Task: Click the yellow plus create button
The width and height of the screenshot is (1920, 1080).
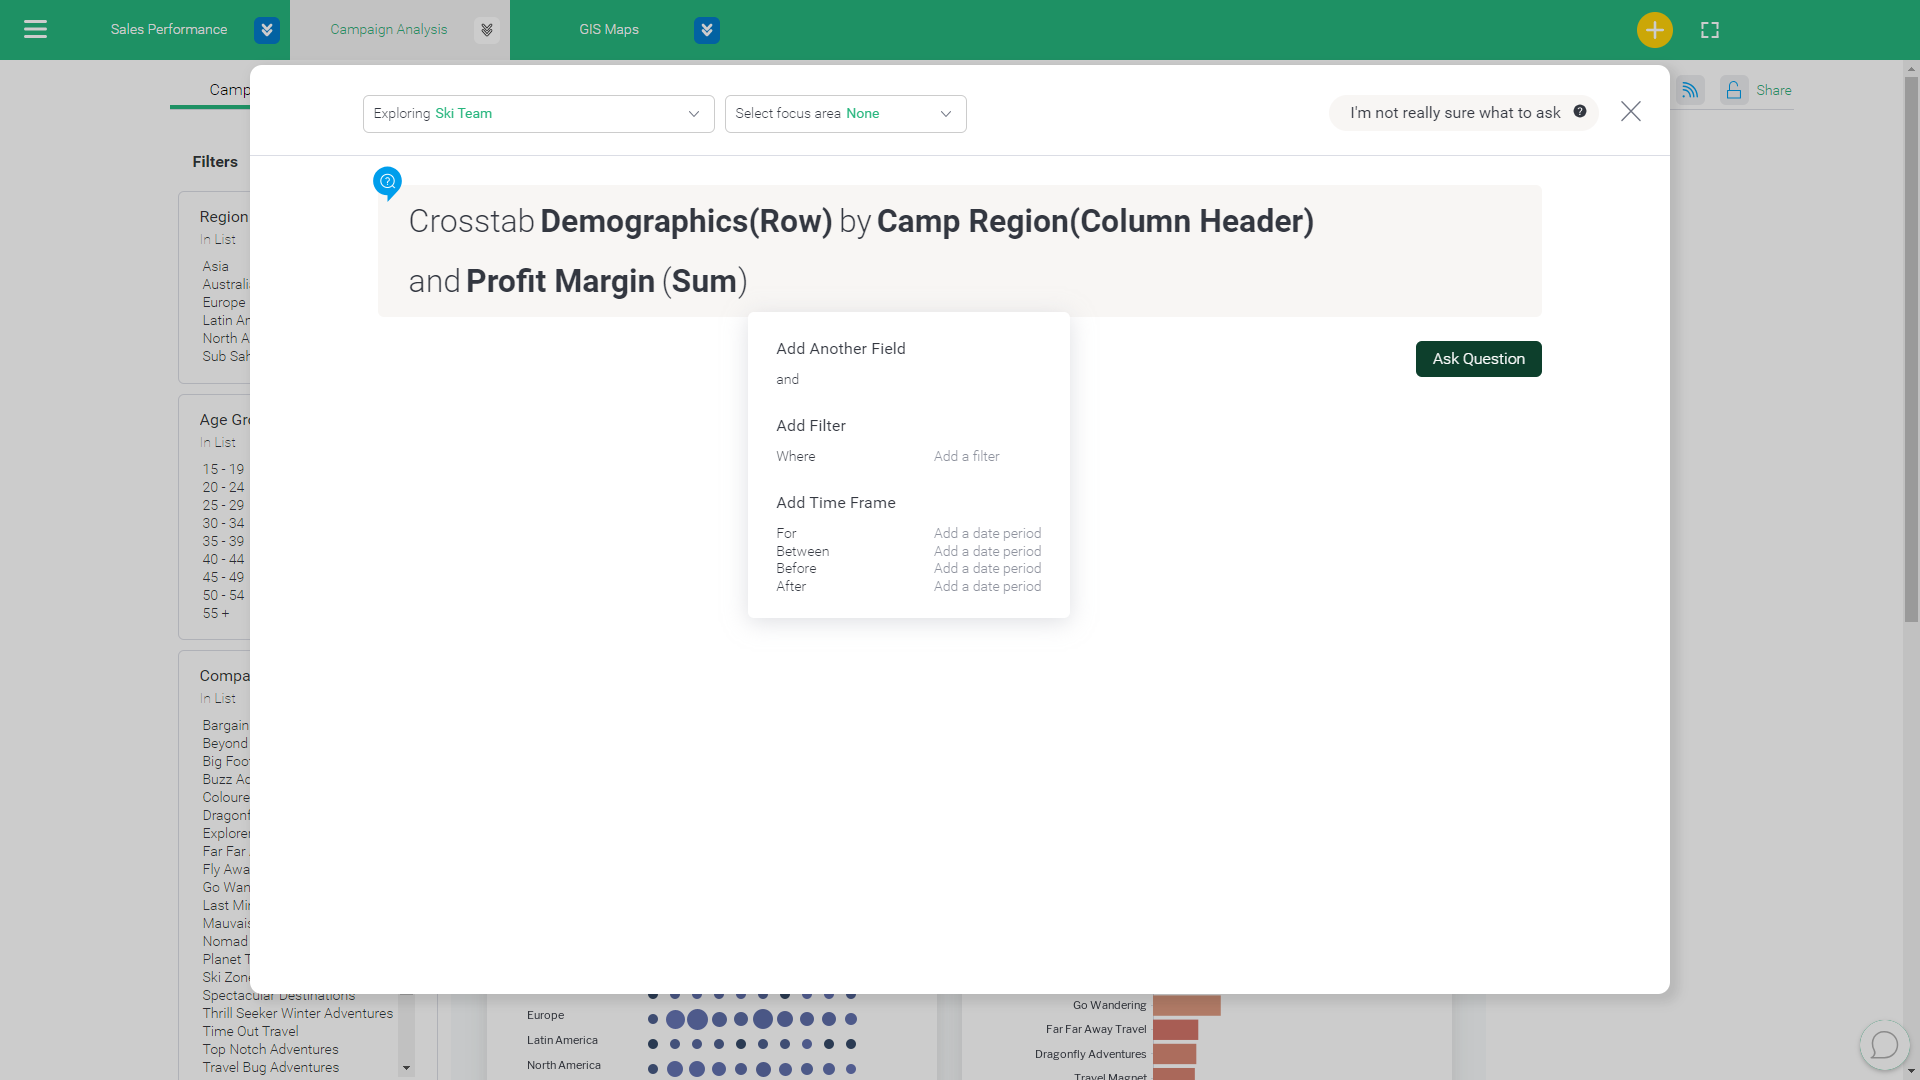Action: 1655,30
